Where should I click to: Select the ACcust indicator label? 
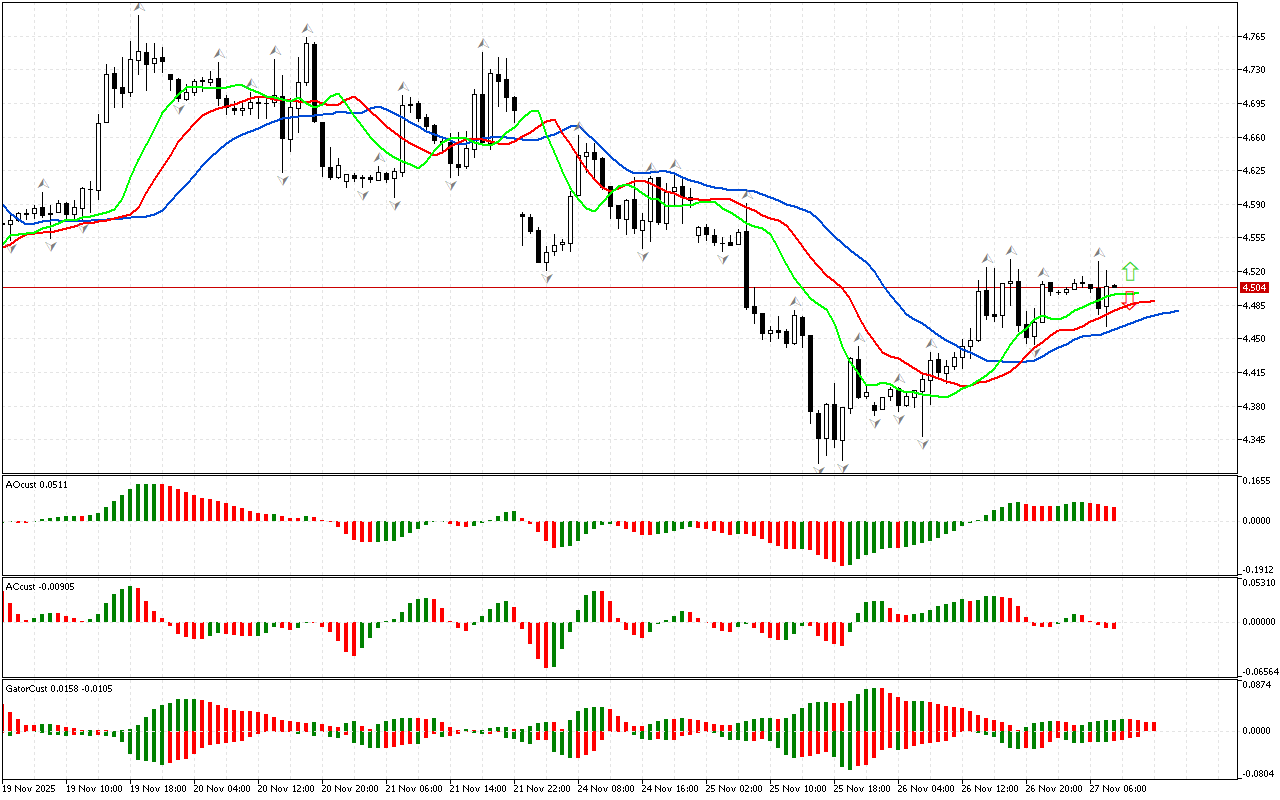point(40,585)
